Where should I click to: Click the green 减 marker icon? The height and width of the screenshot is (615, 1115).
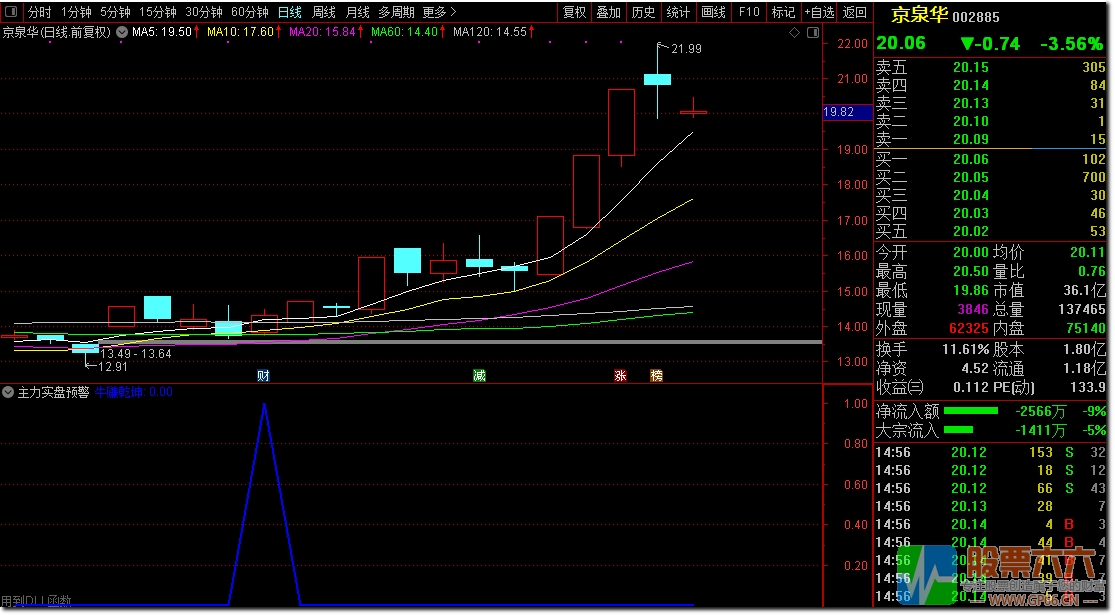pos(480,376)
